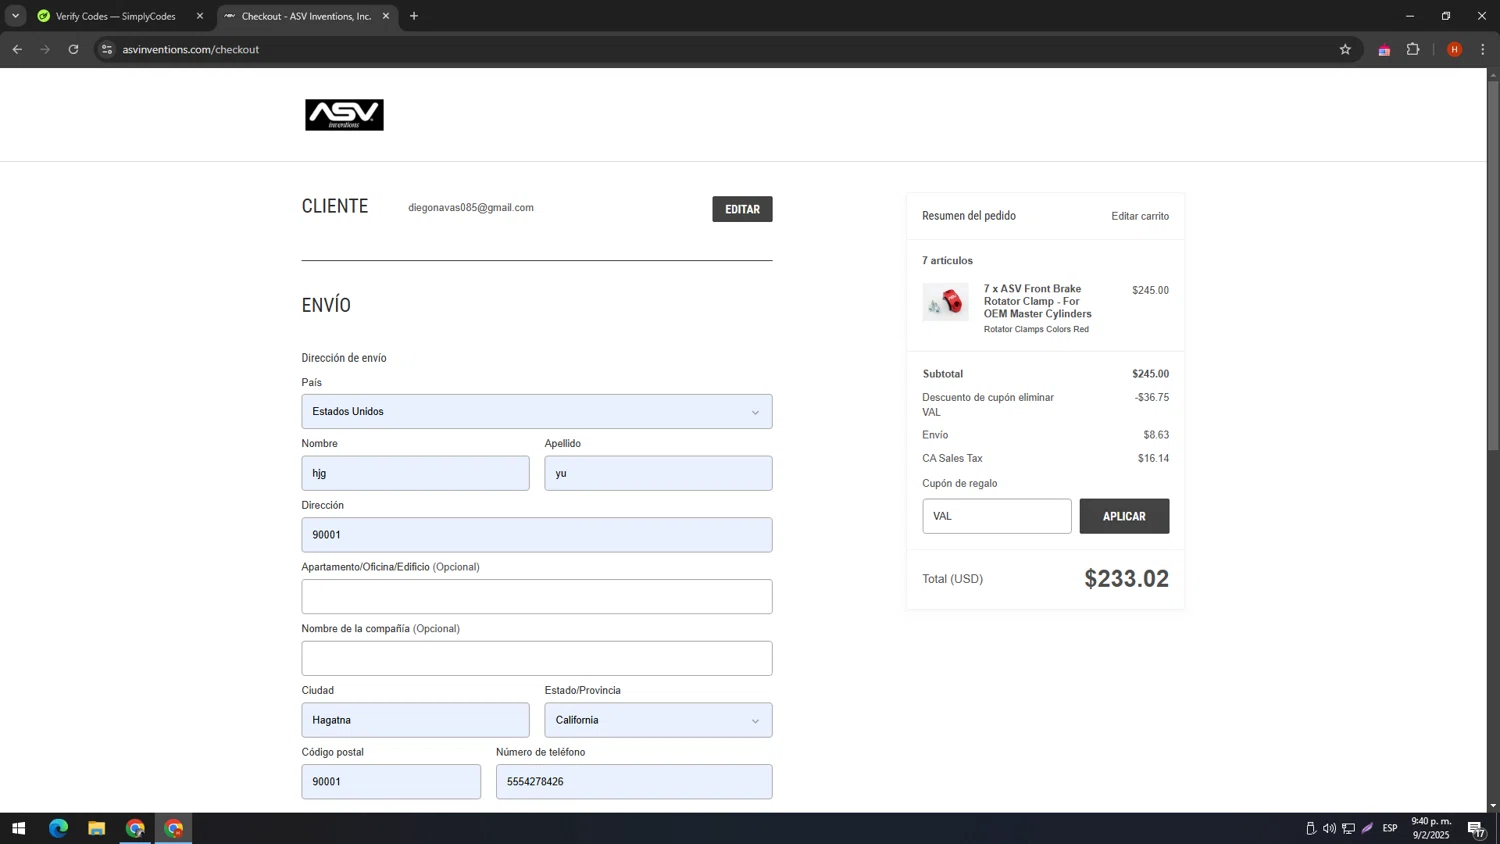Open the browser extensions puzzle icon

(x=1413, y=49)
